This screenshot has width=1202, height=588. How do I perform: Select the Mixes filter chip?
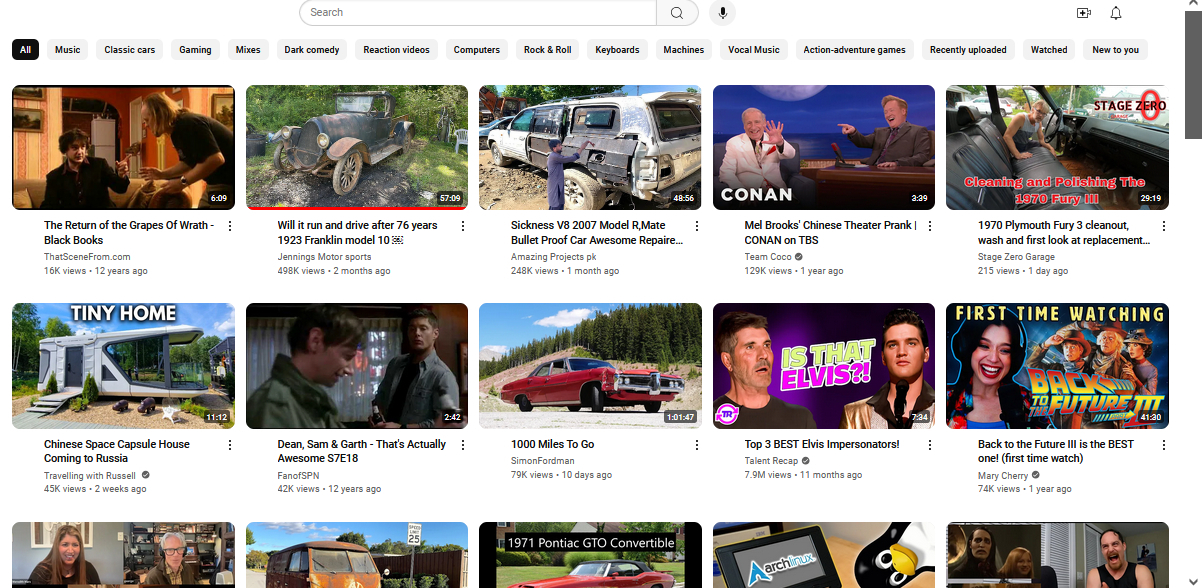coord(248,50)
